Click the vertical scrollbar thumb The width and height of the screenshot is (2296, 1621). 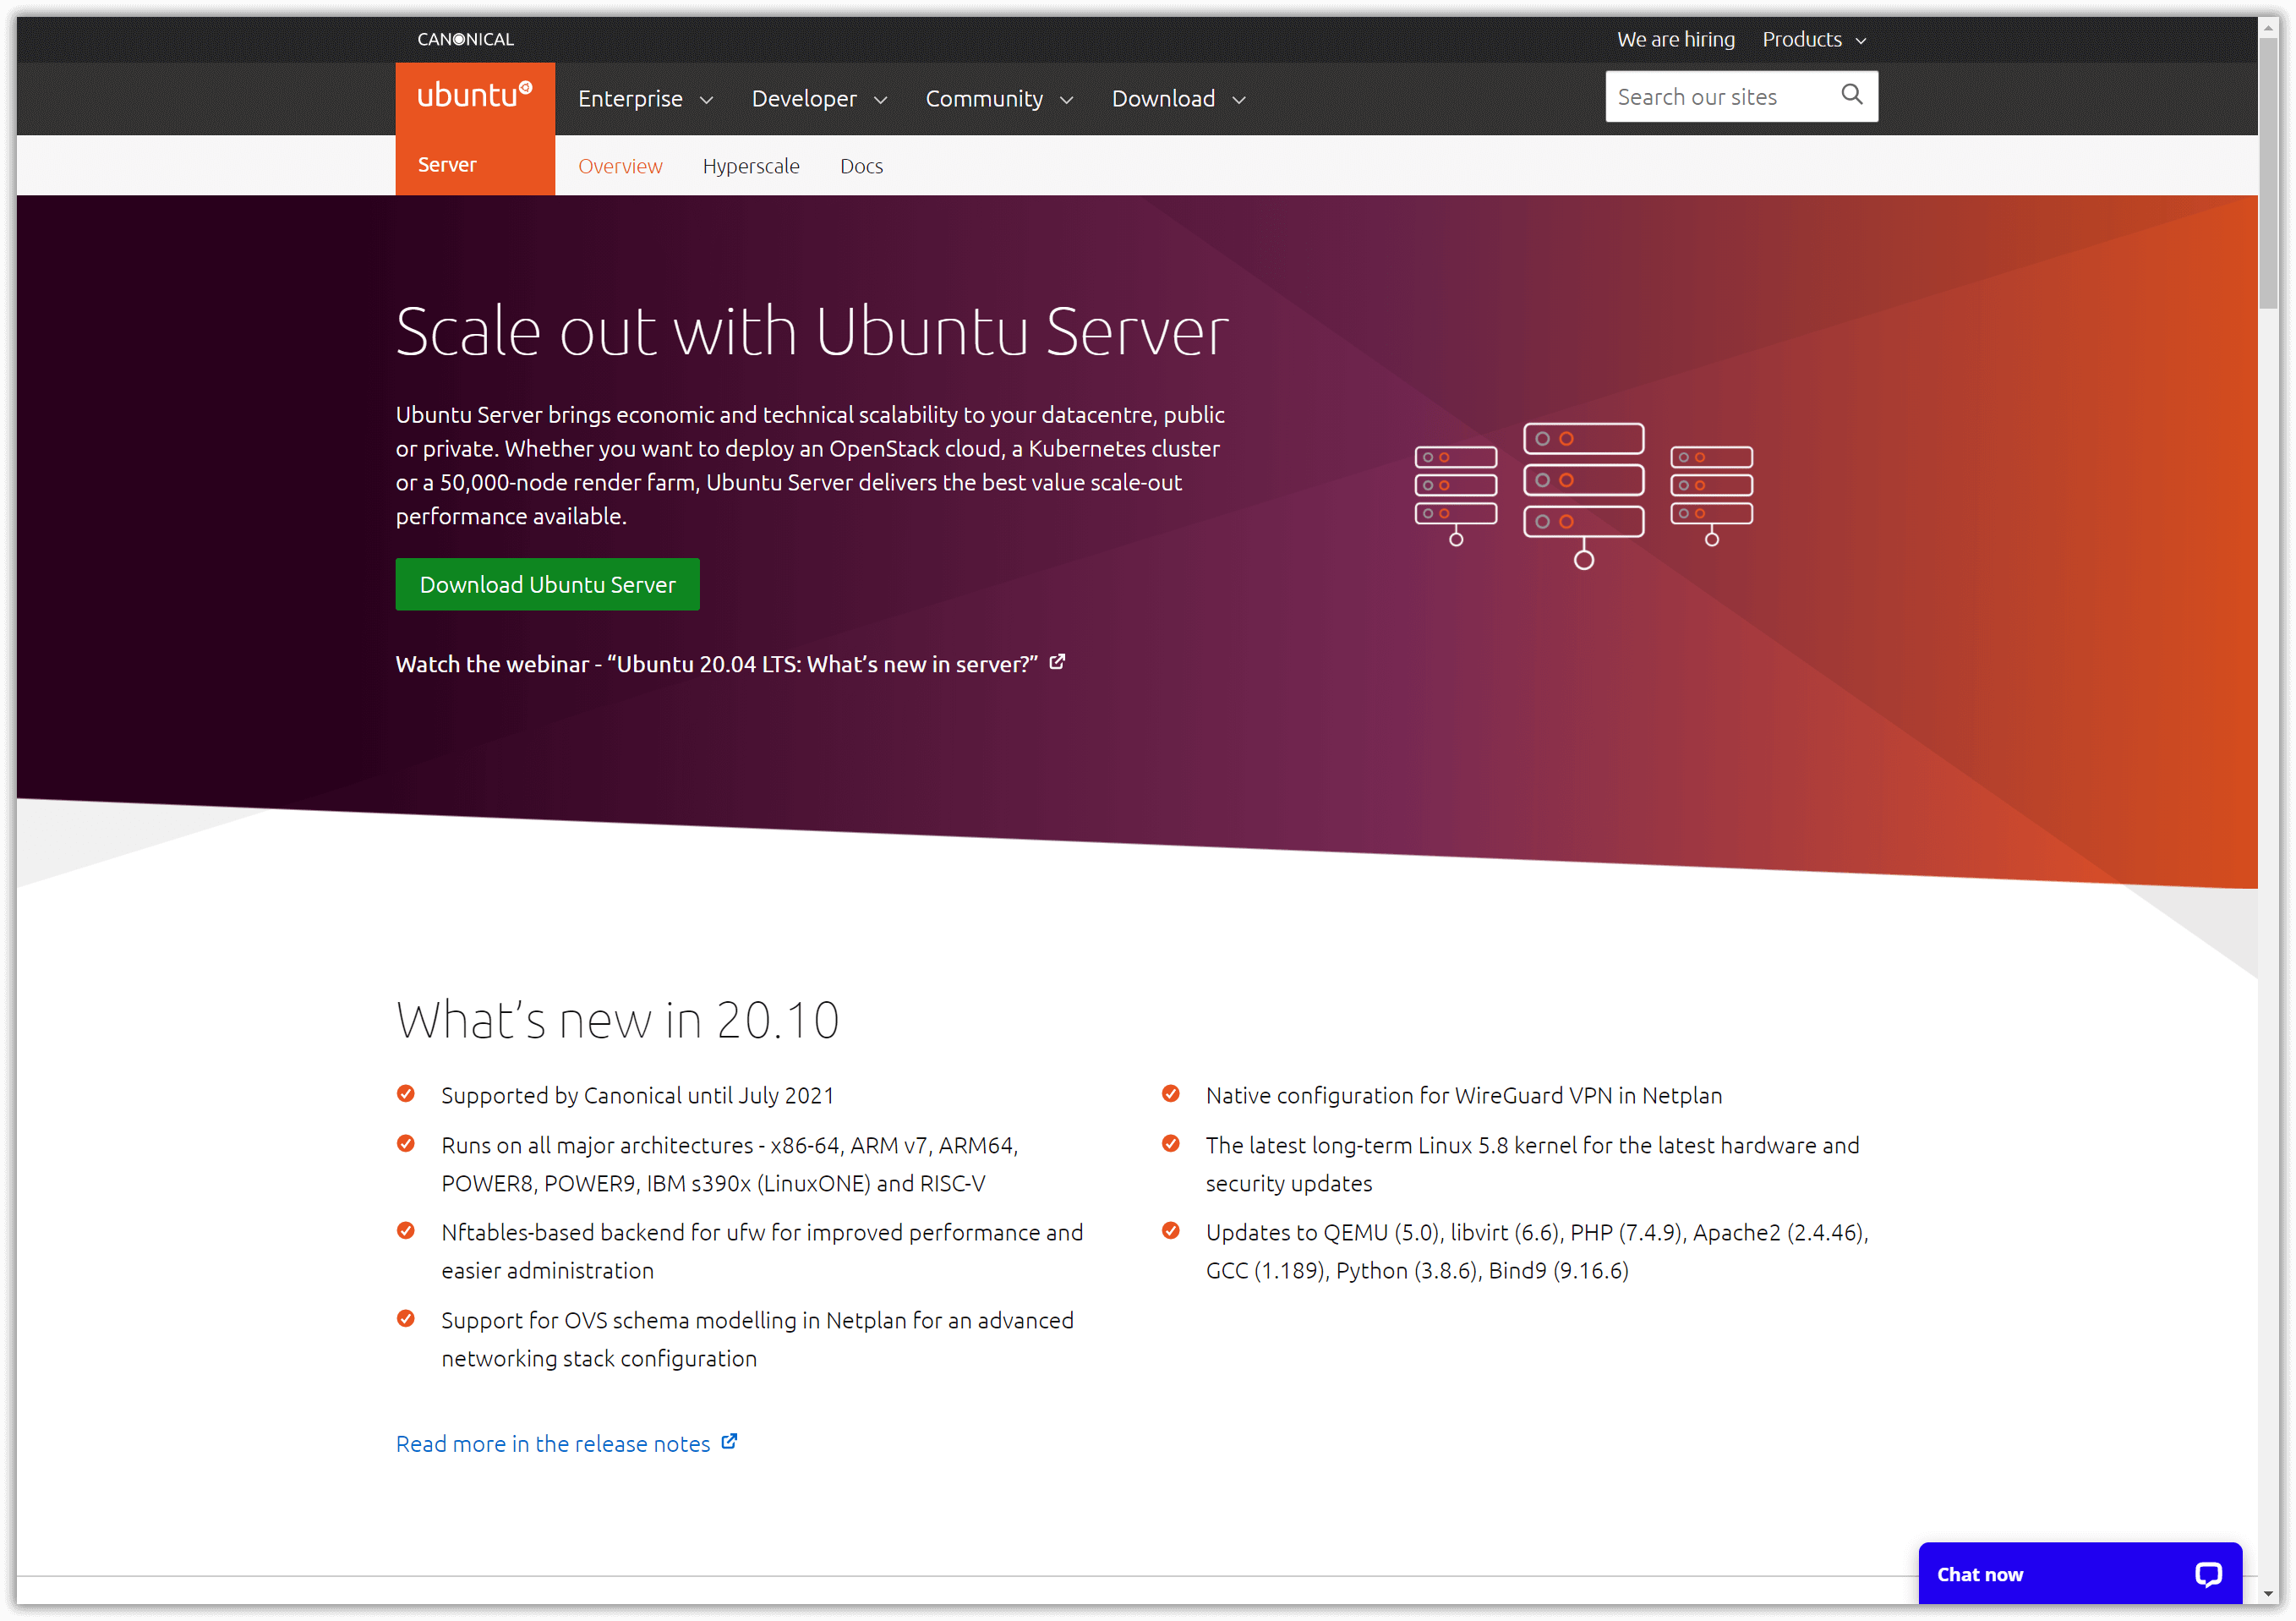2268,172
